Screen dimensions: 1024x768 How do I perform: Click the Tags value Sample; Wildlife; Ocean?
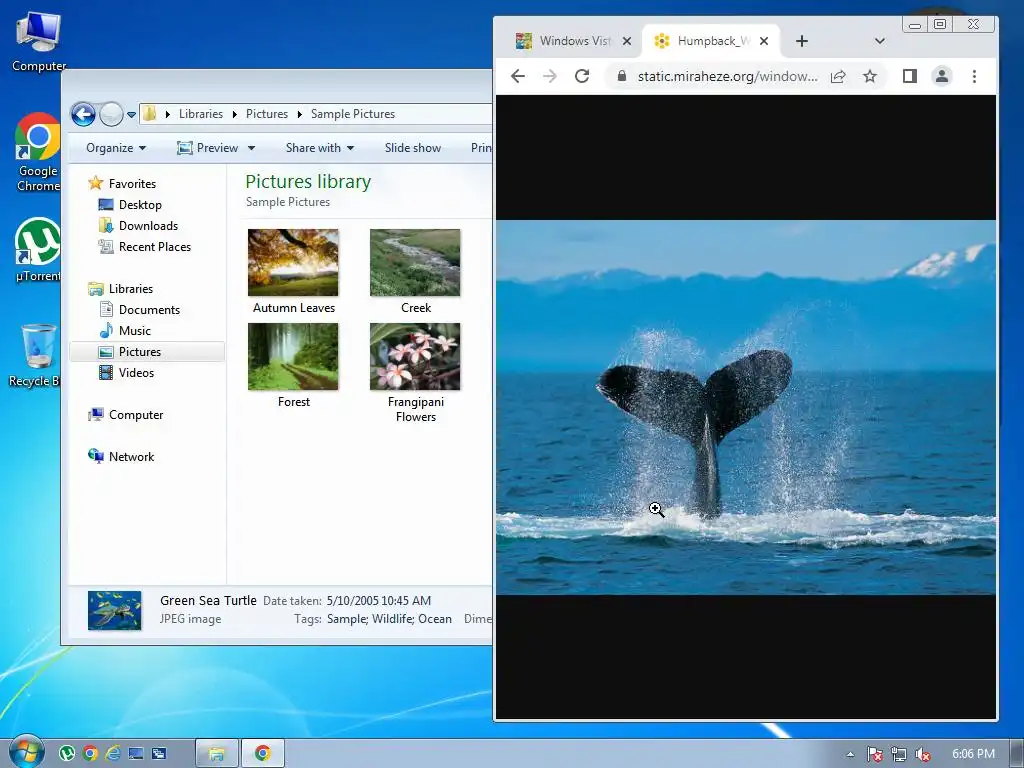coord(389,619)
